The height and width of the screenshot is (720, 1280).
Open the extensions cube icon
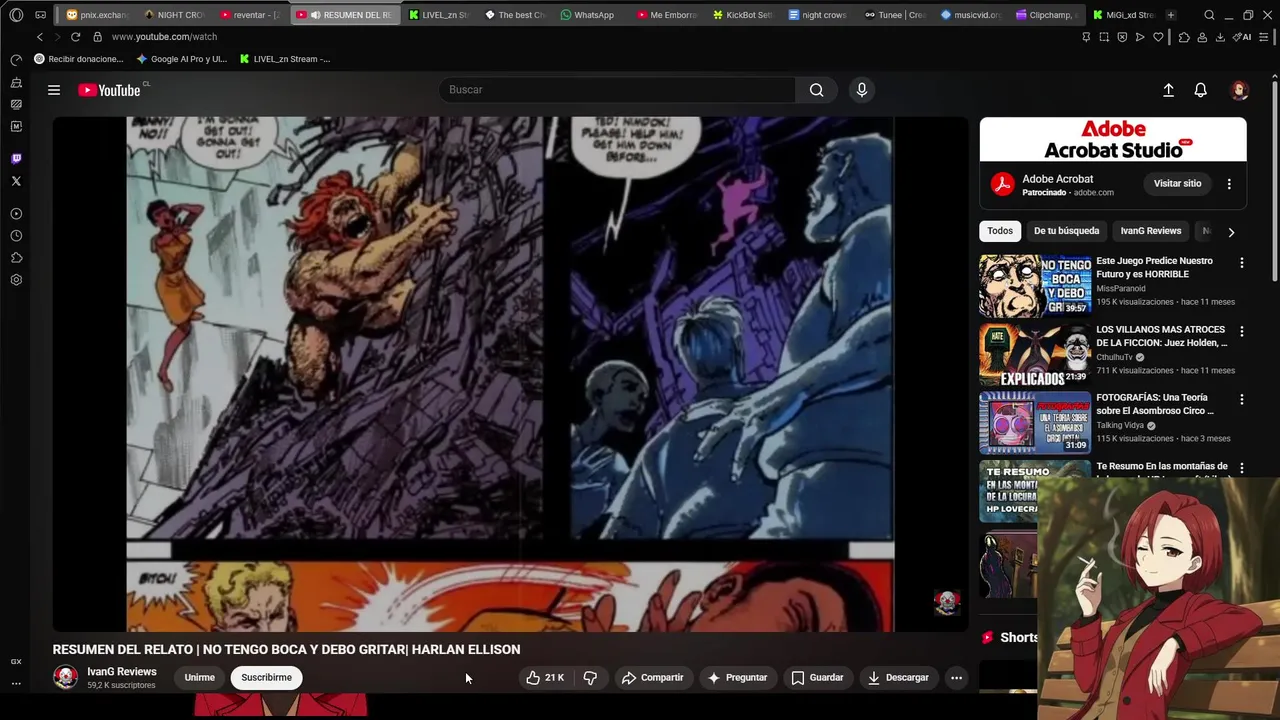[1184, 37]
